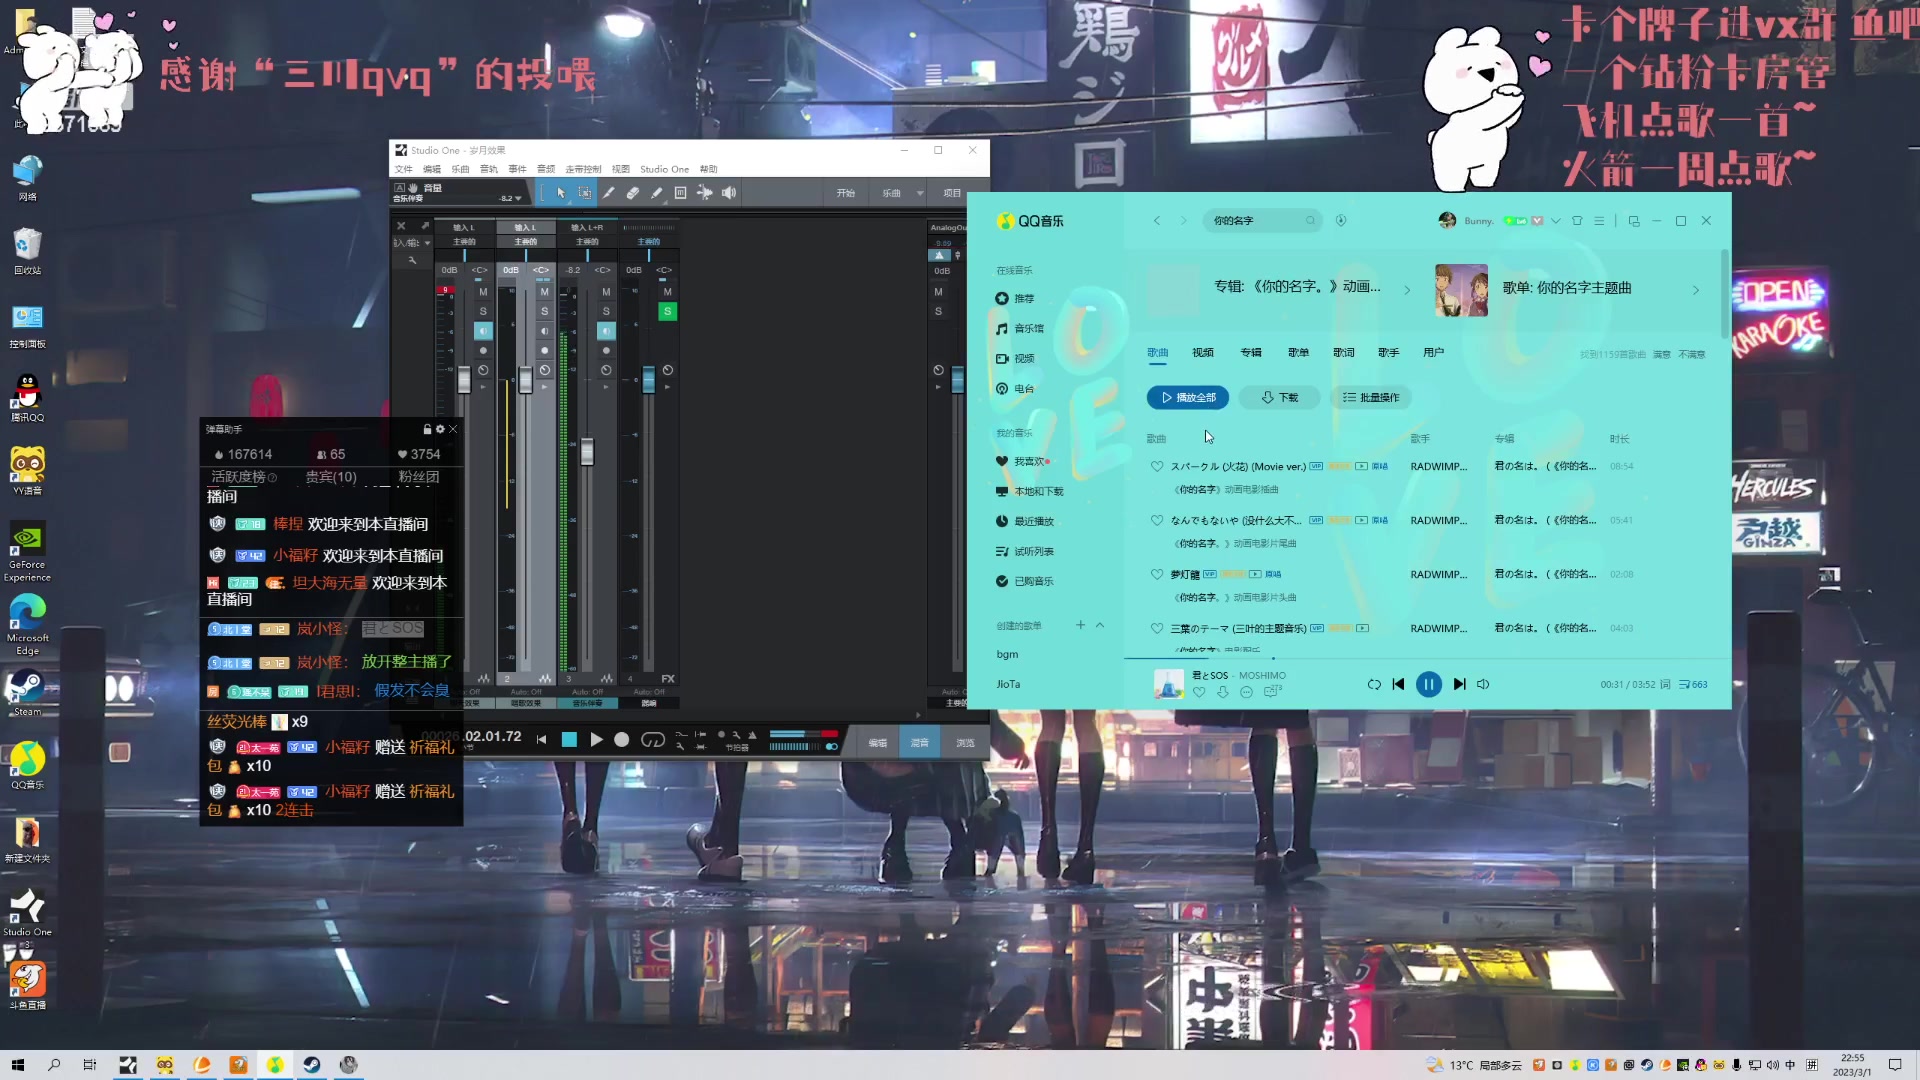Screen dimensions: 1920x1080
Task: Mute the first 输入 L mixer channel
Action: tap(483, 292)
